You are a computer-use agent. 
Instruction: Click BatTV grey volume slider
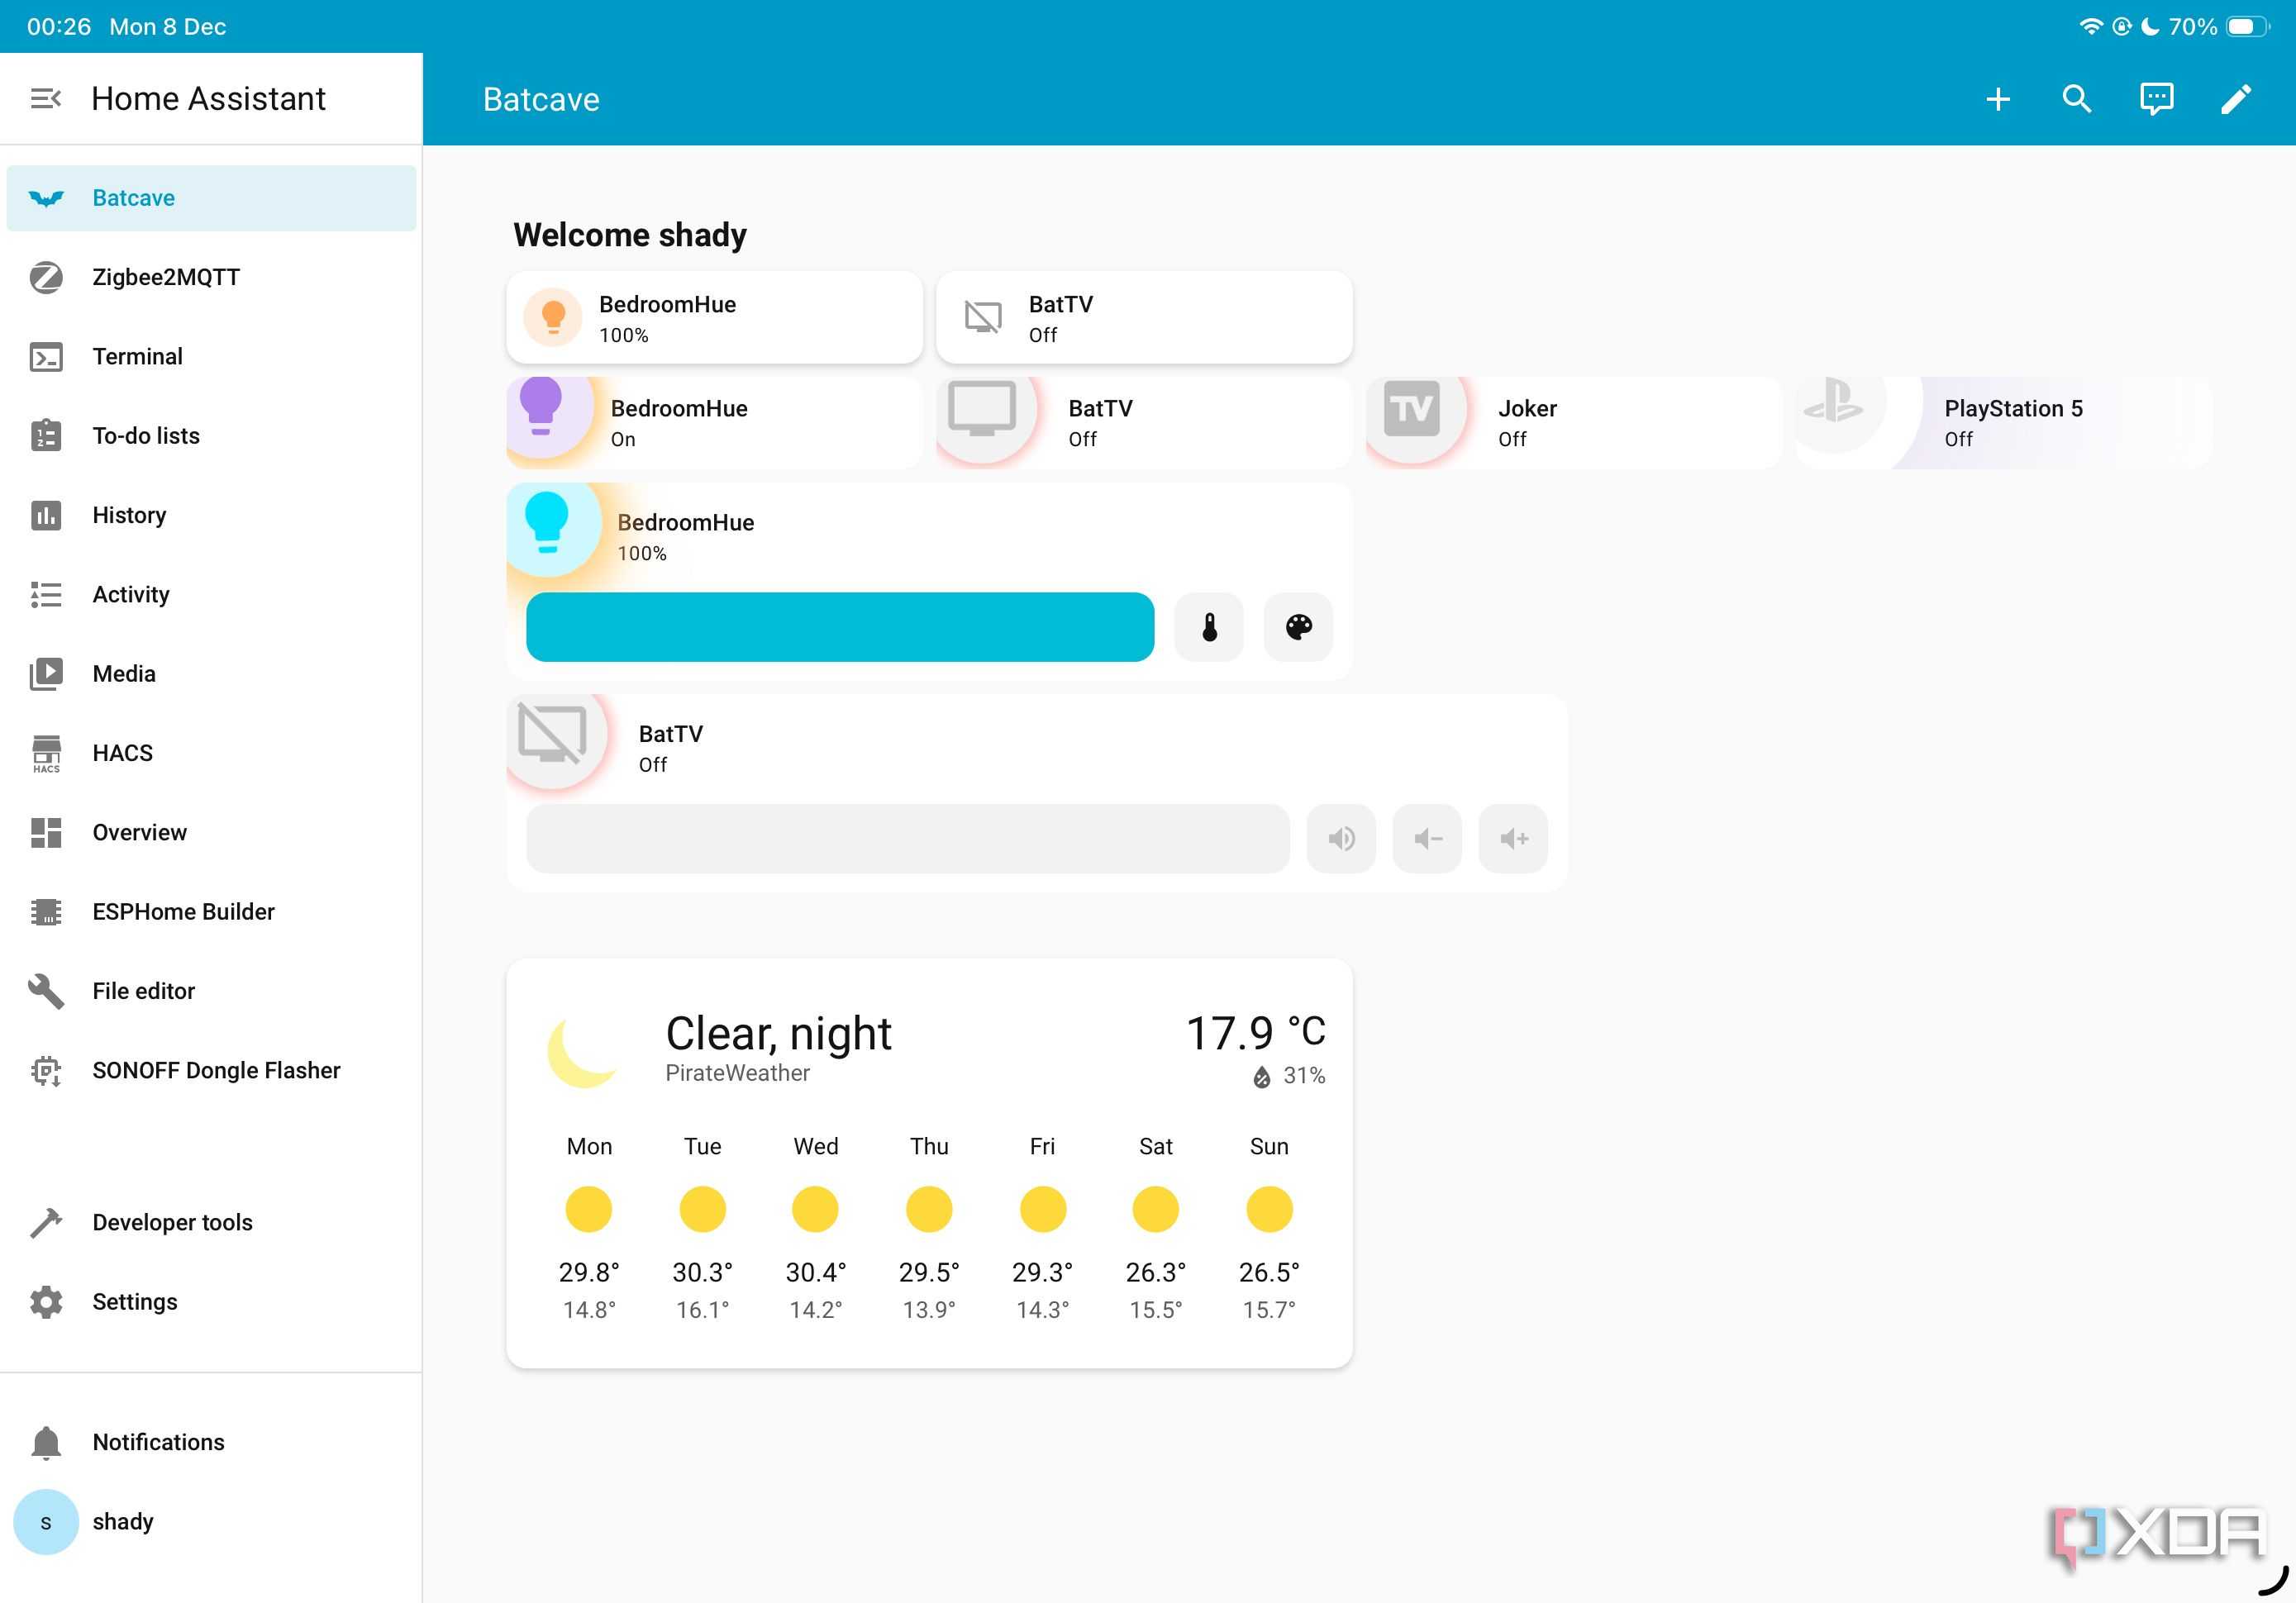tap(907, 838)
